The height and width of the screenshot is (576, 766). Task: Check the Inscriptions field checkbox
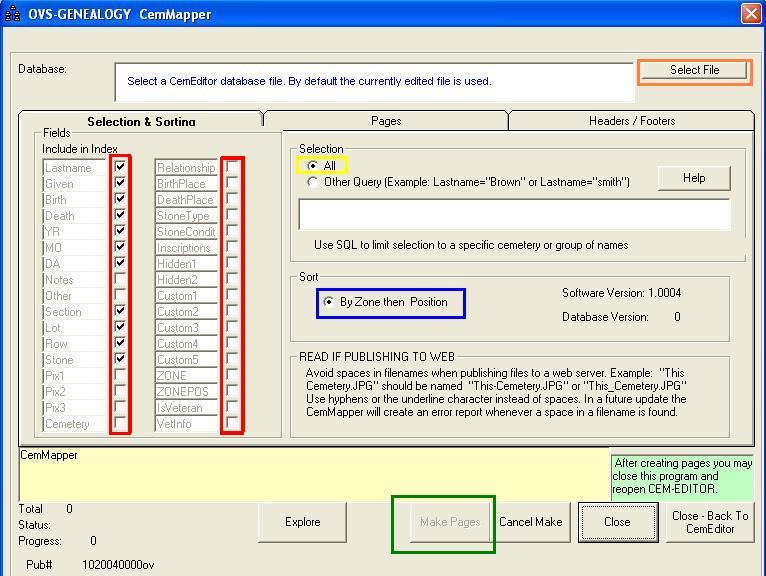pos(232,247)
